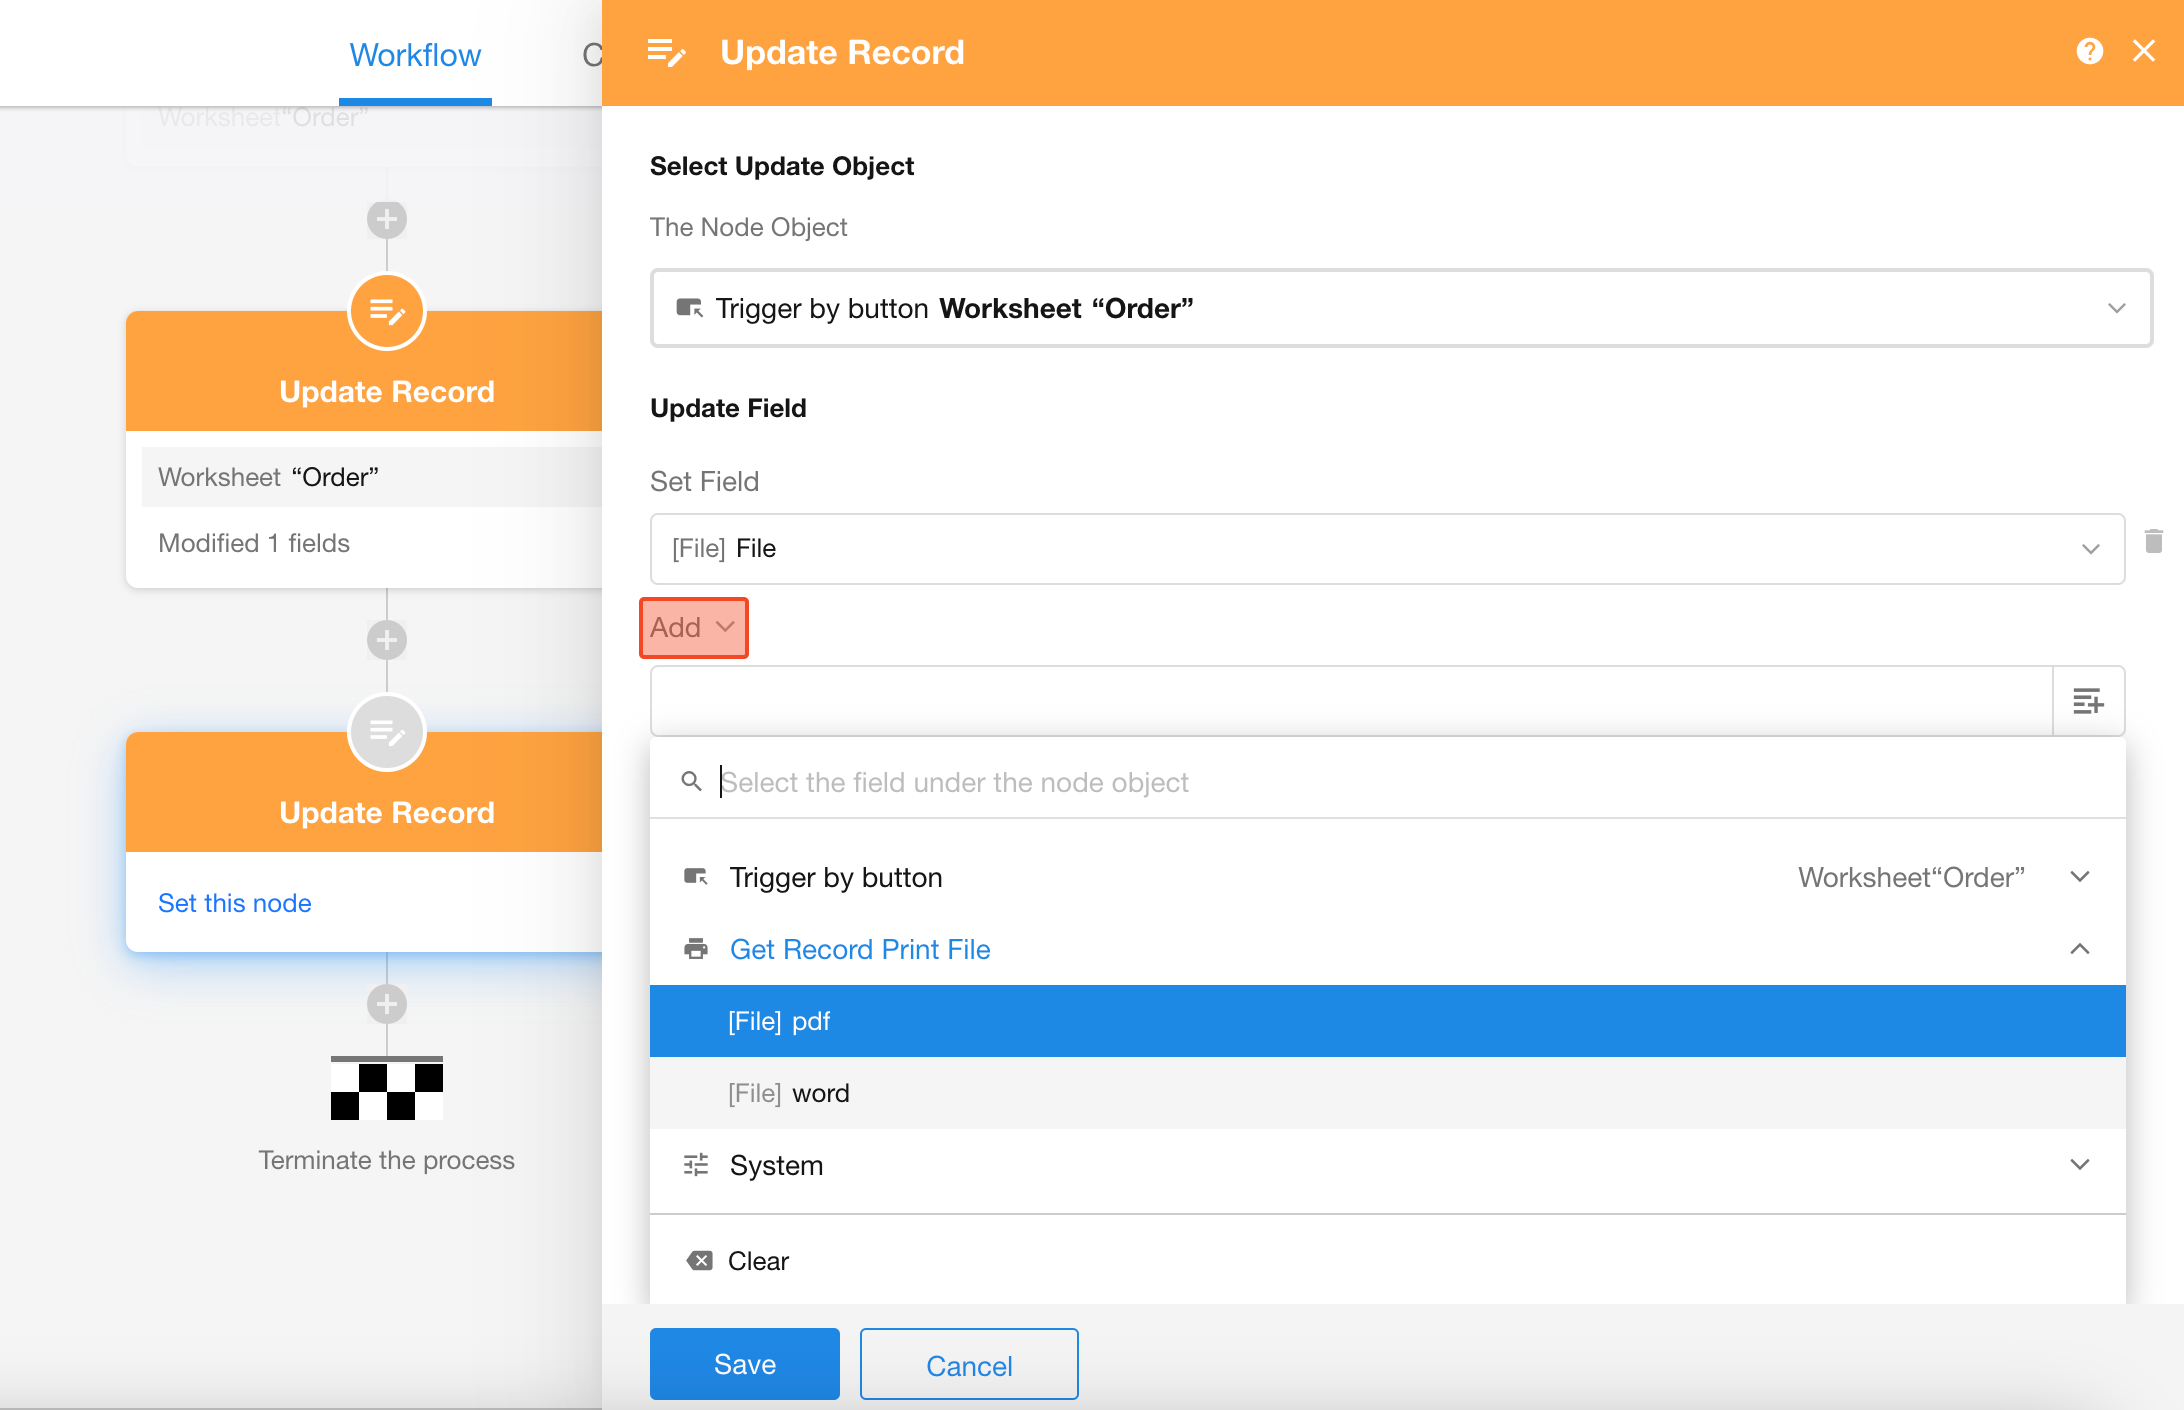The width and height of the screenshot is (2184, 1410).
Task: Open the Add mode dropdown
Action: (693, 628)
